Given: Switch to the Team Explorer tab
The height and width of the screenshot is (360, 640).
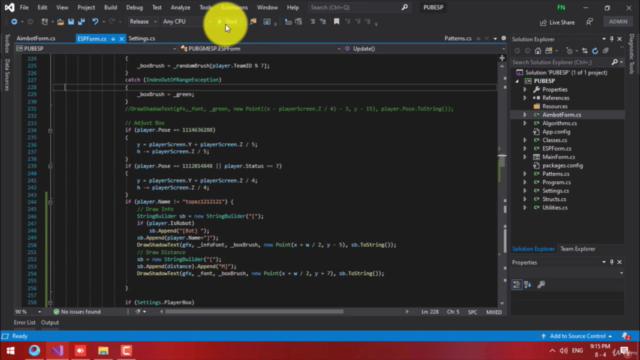Looking at the screenshot, I should point(578,249).
